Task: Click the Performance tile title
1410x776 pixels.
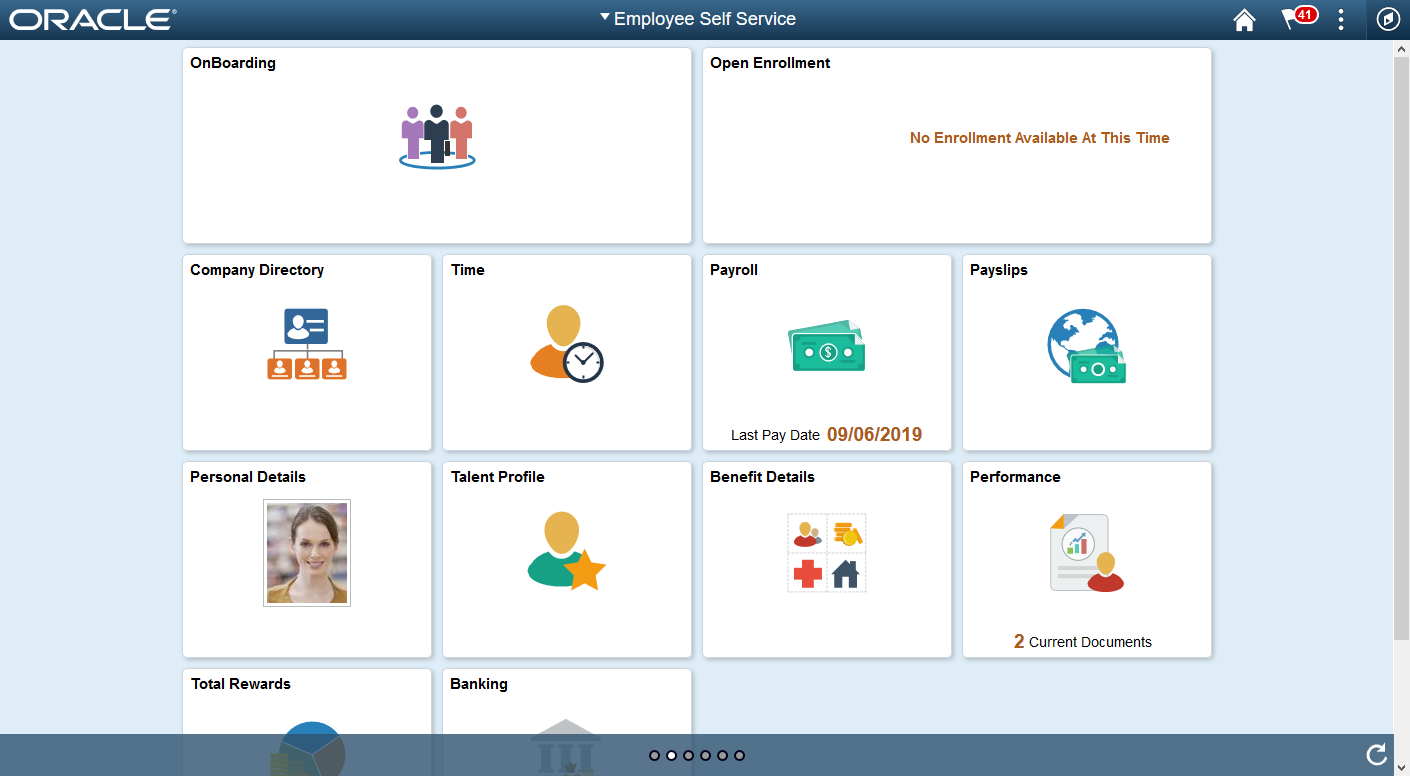Action: tap(1015, 477)
